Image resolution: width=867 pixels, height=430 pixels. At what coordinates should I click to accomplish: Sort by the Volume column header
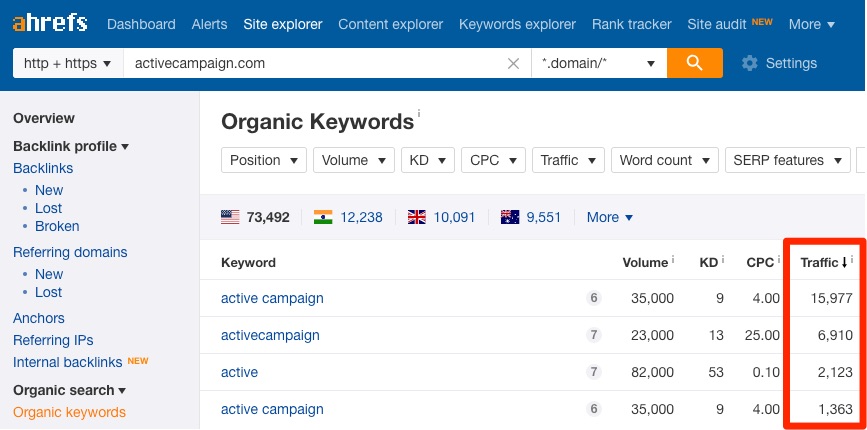point(645,263)
